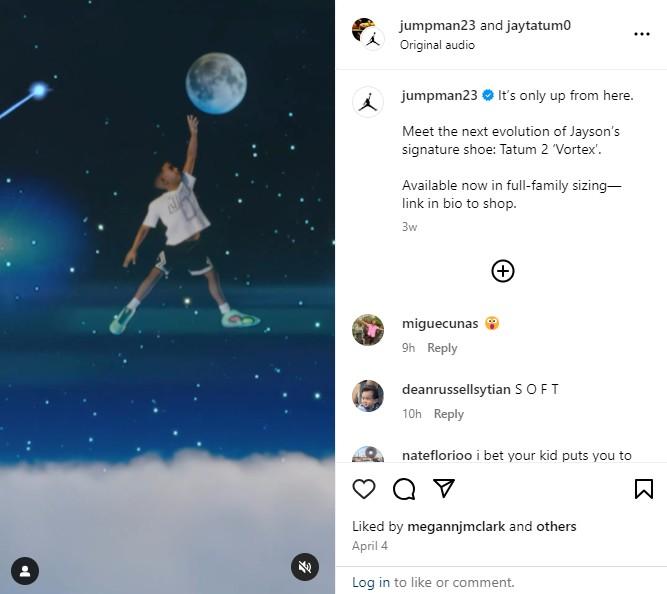Open jumpman23 profile picture beside caption

pyautogui.click(x=368, y=102)
